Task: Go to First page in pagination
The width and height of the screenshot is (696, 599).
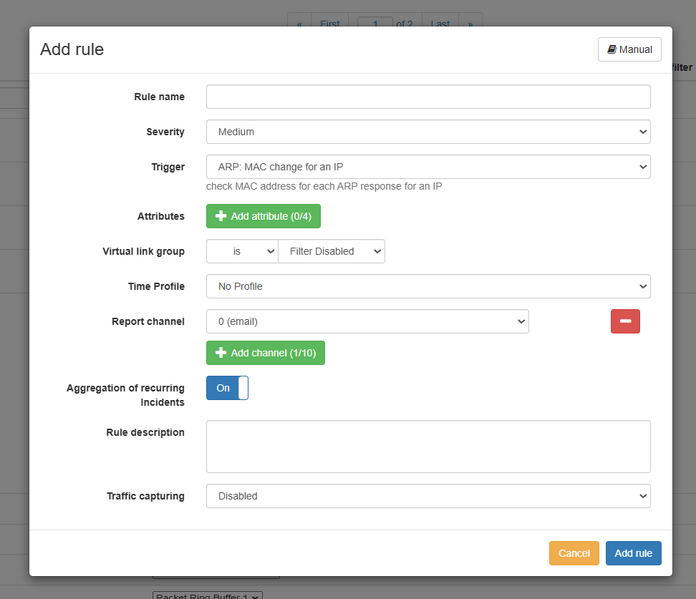Action: click(x=330, y=21)
